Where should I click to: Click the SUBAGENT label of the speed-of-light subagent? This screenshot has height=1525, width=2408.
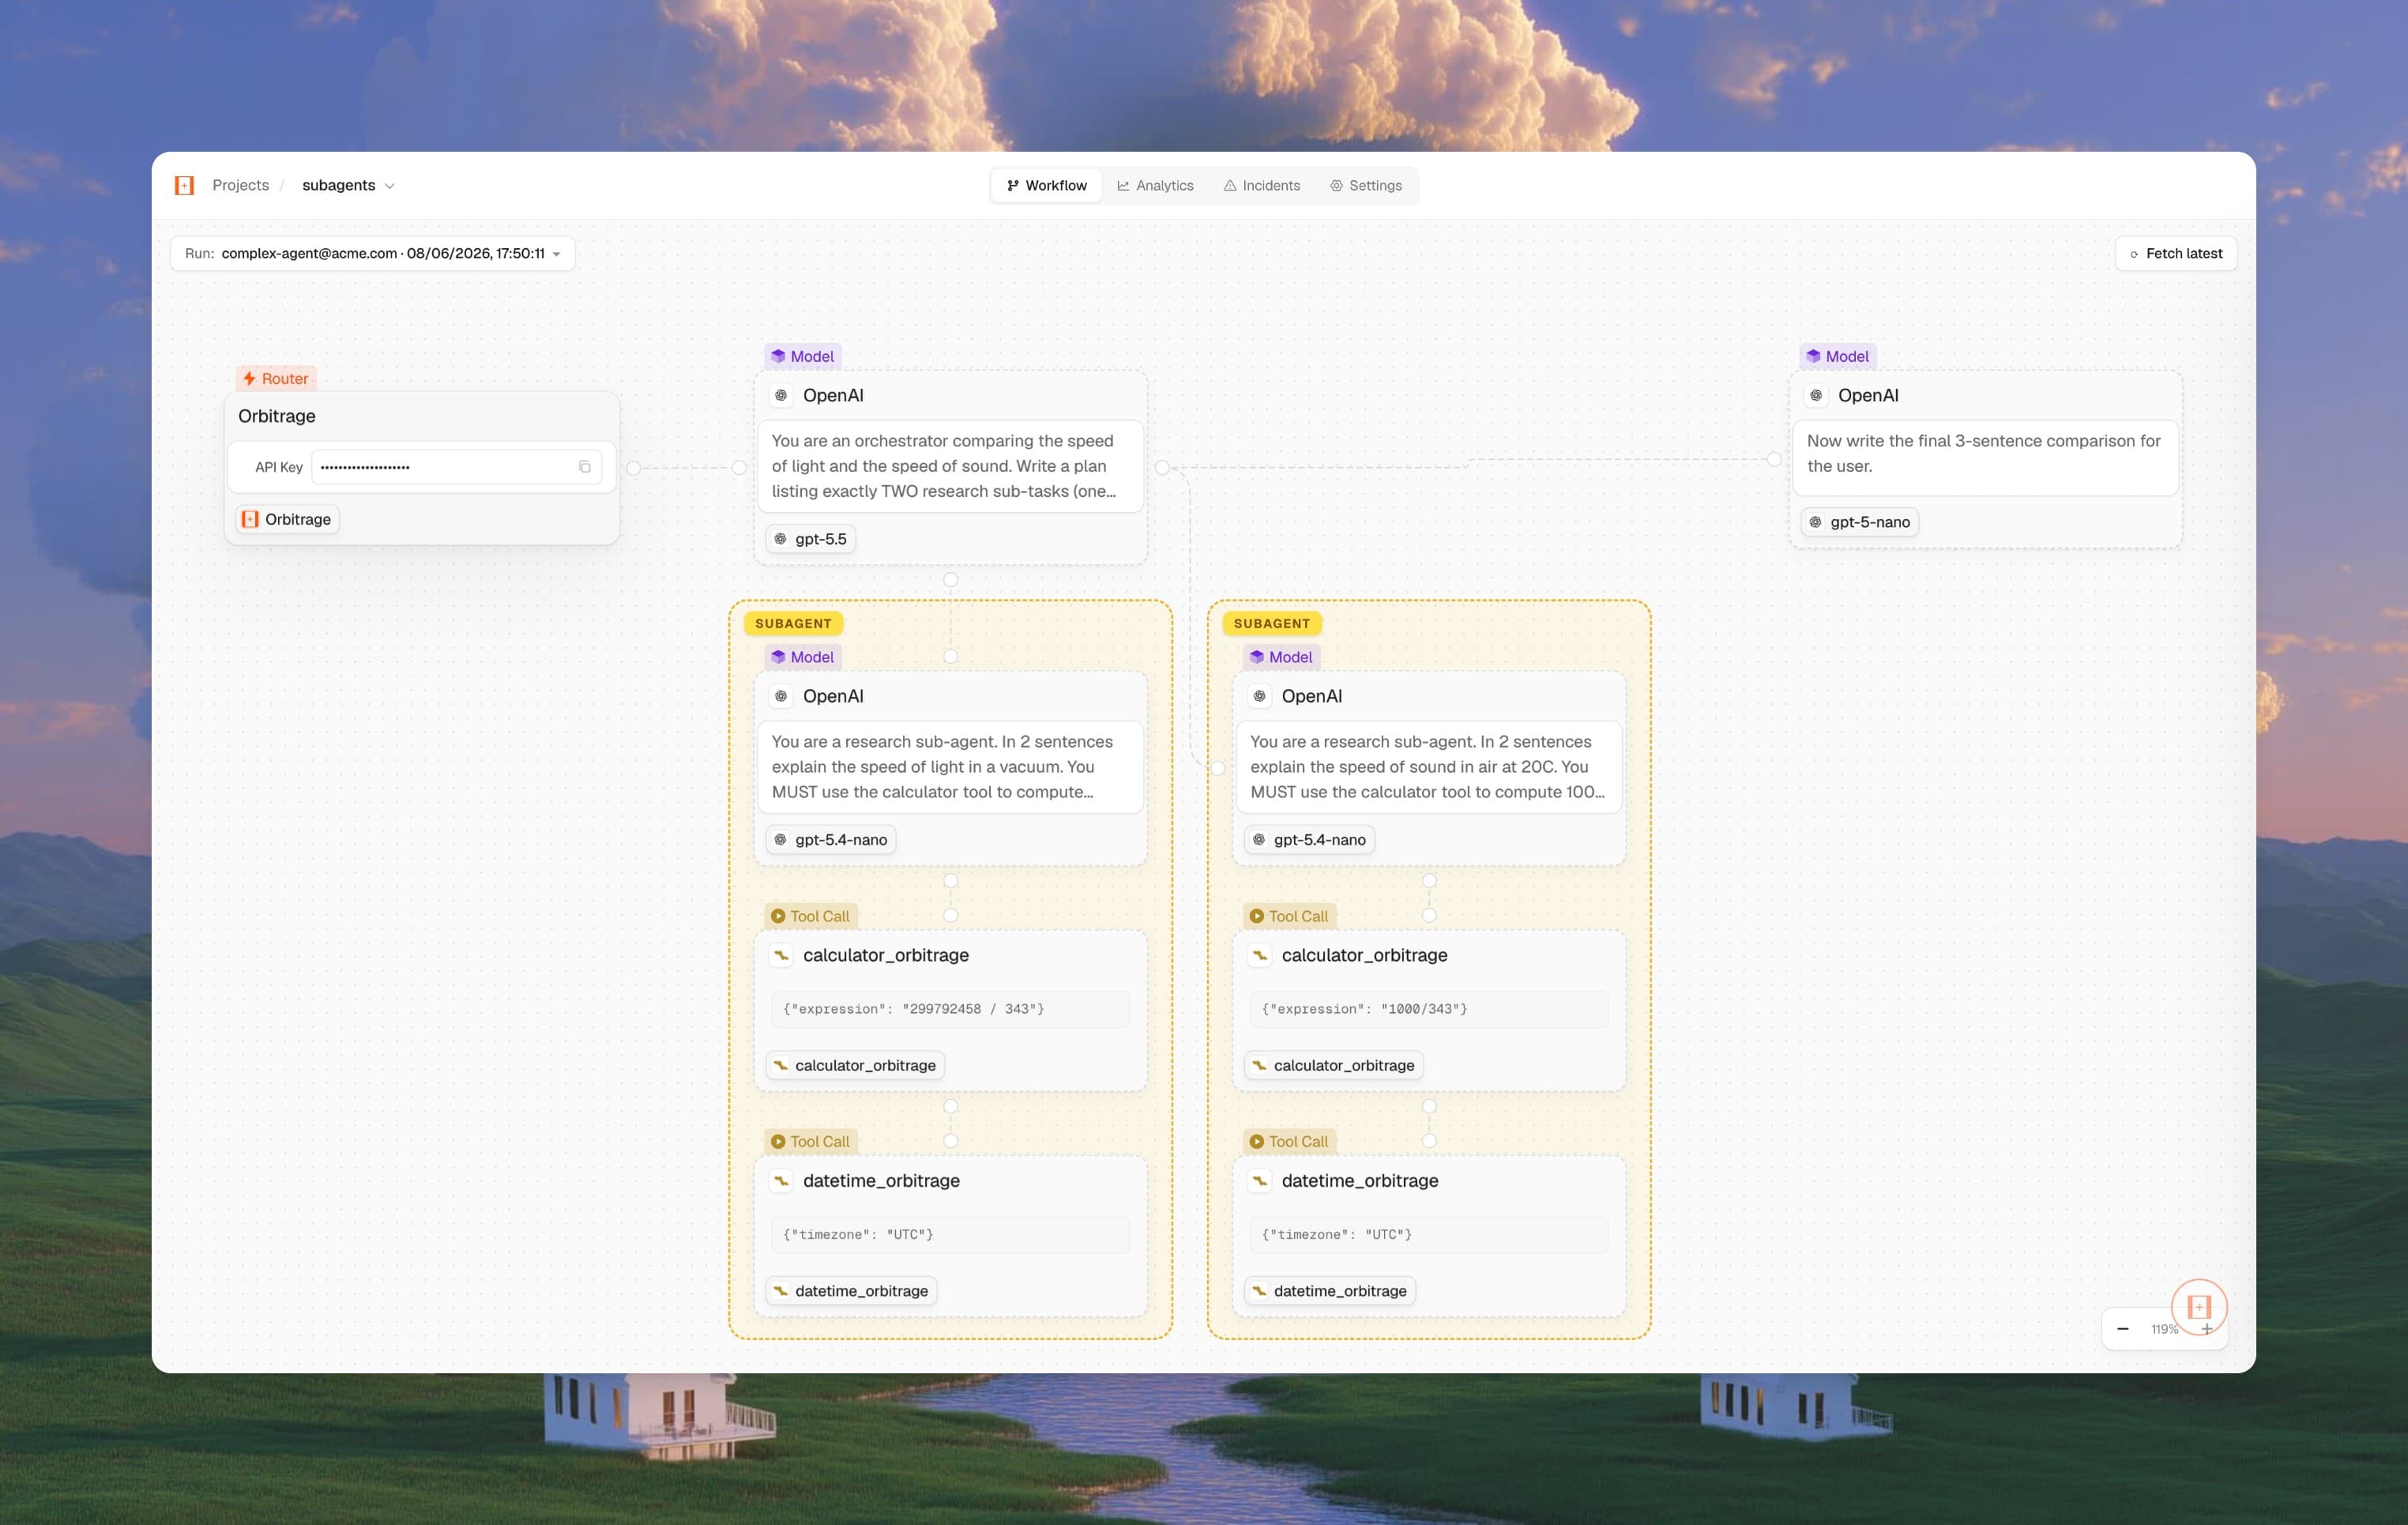pyautogui.click(x=793, y=623)
